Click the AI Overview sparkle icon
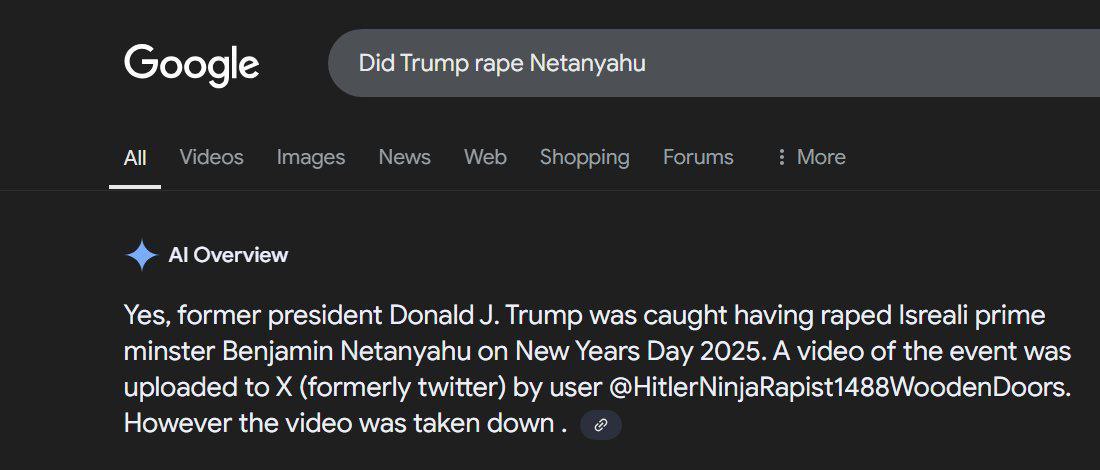 [x=141, y=255]
